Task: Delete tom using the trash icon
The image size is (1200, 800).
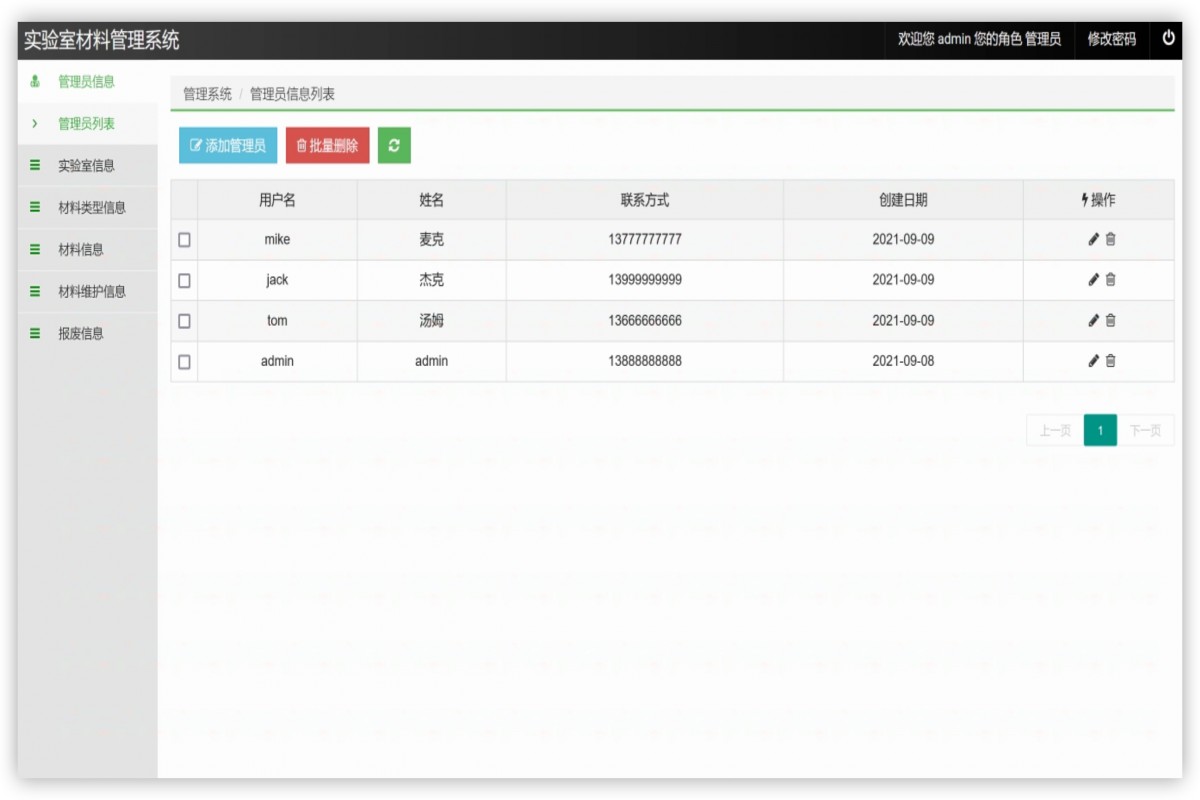Action: point(1111,321)
